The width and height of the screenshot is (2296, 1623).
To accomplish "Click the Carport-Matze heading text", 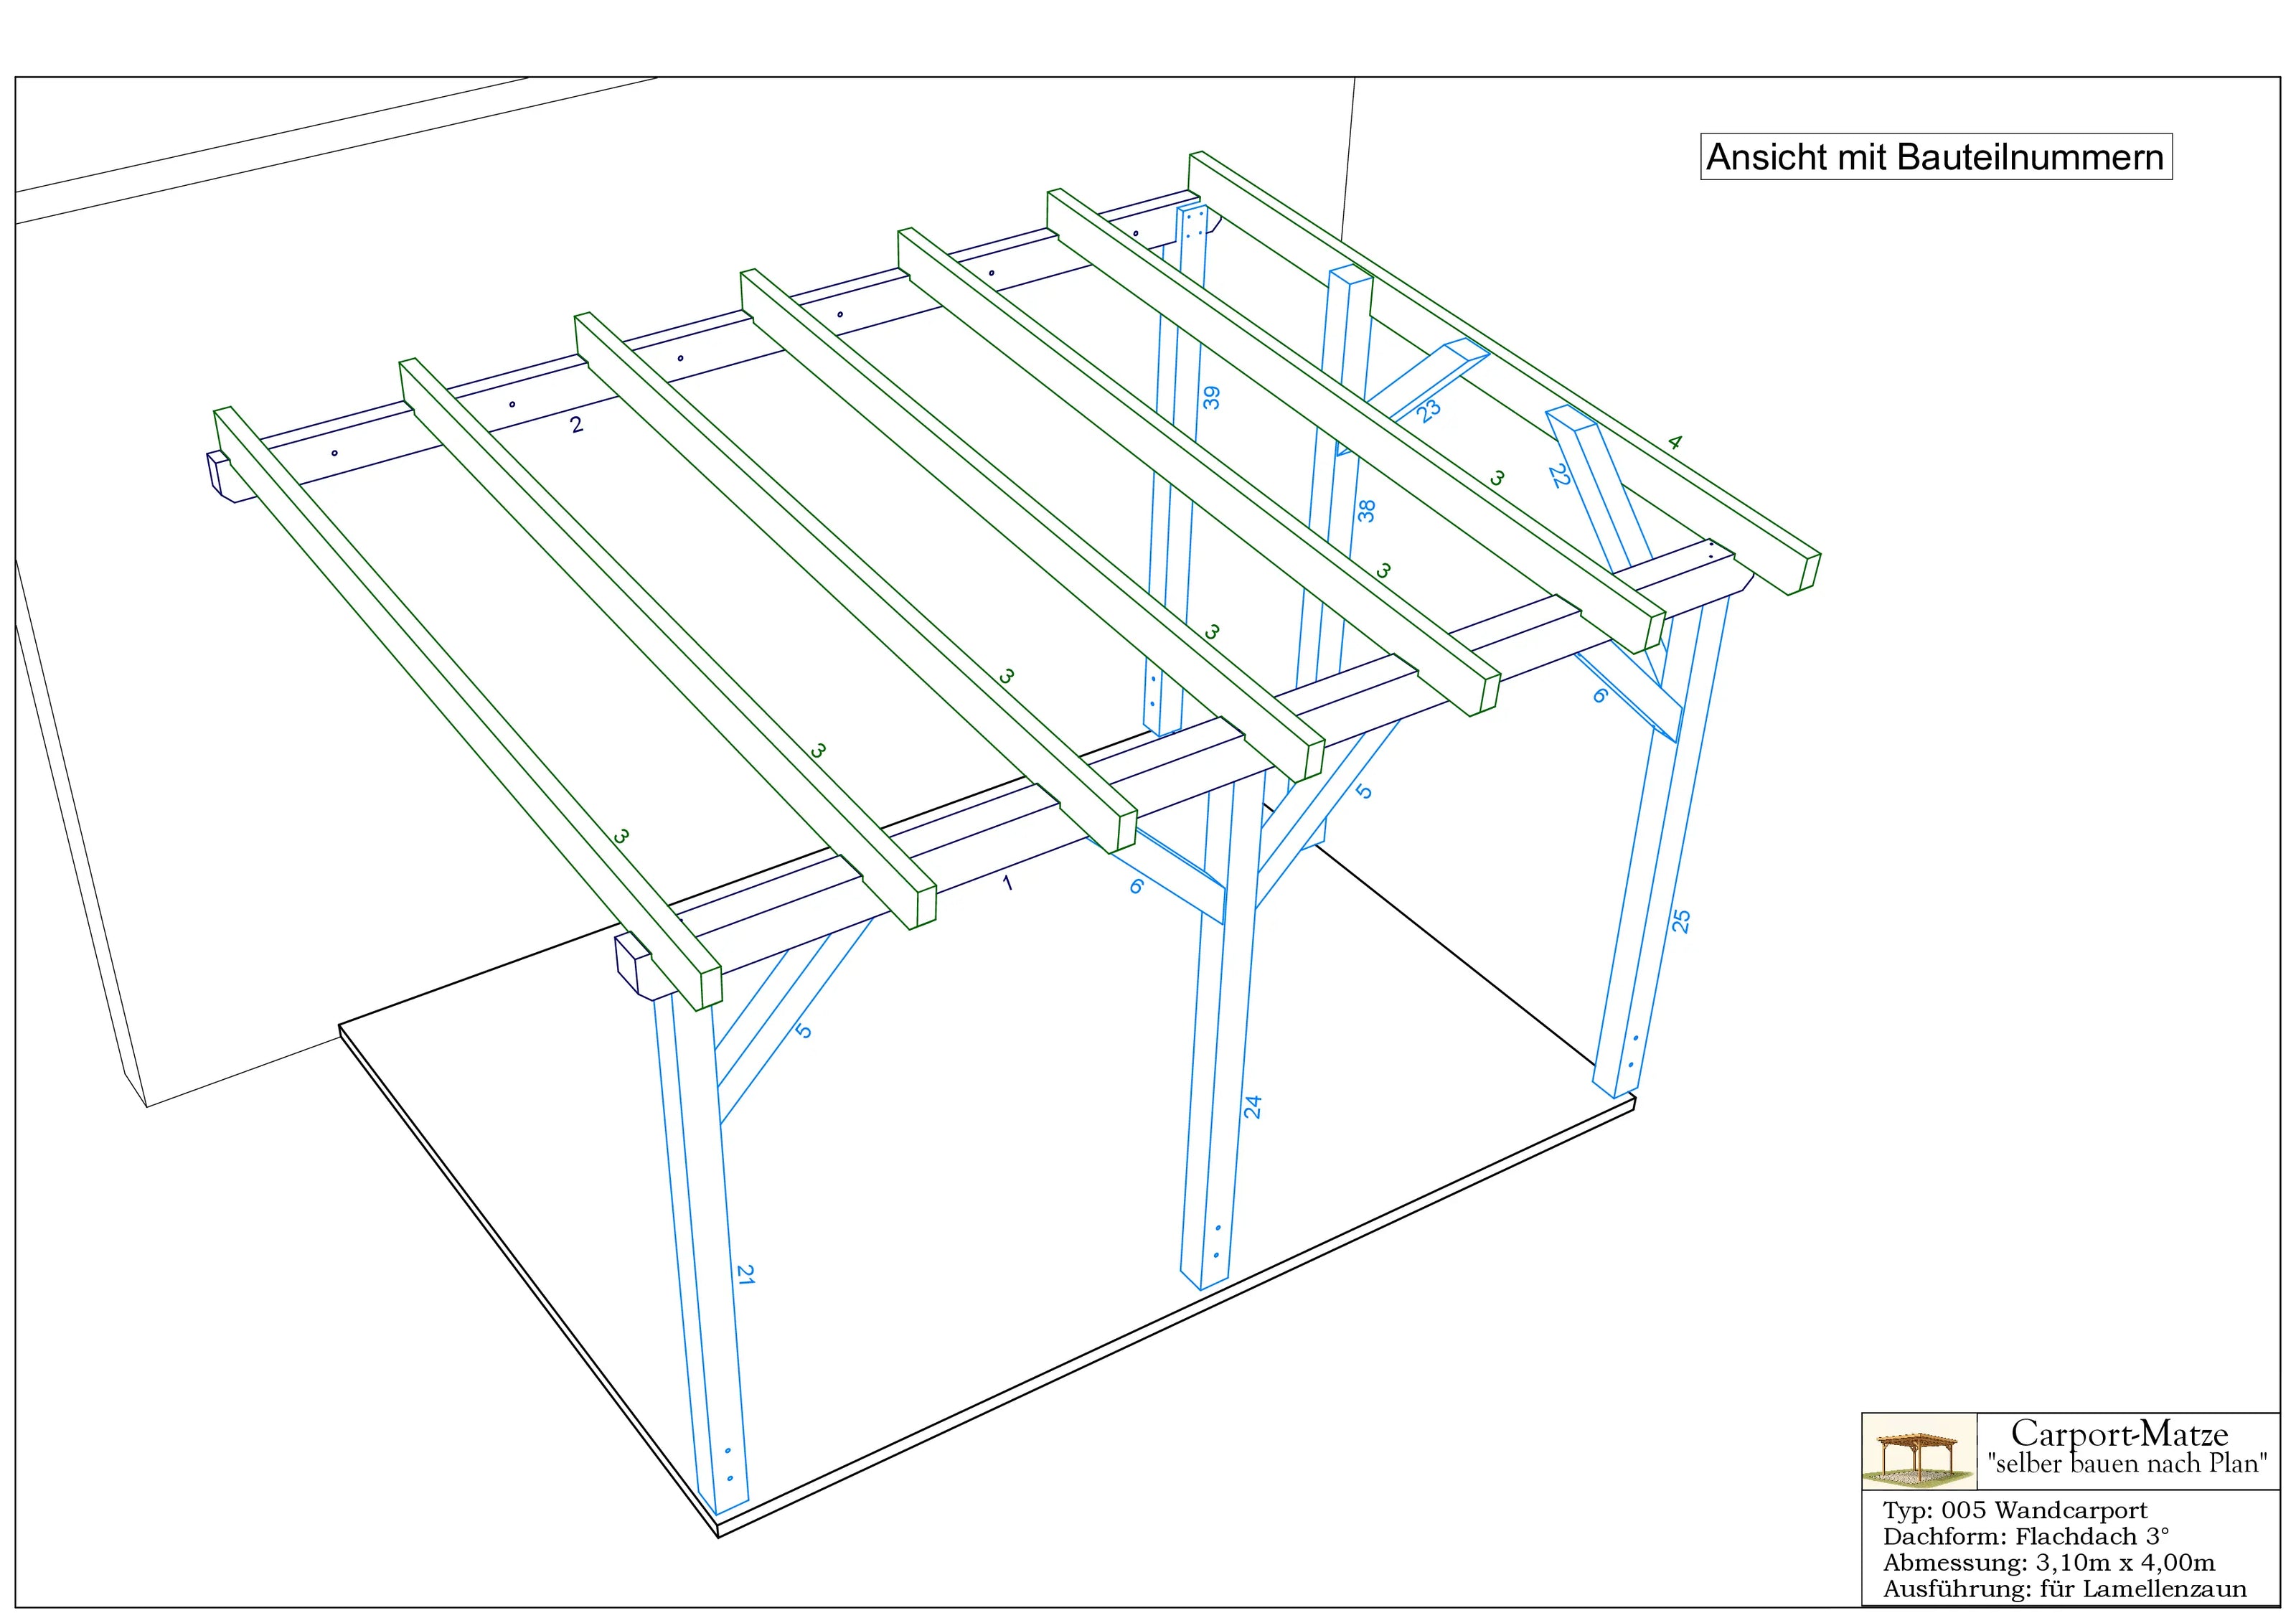I will click(x=2119, y=1434).
